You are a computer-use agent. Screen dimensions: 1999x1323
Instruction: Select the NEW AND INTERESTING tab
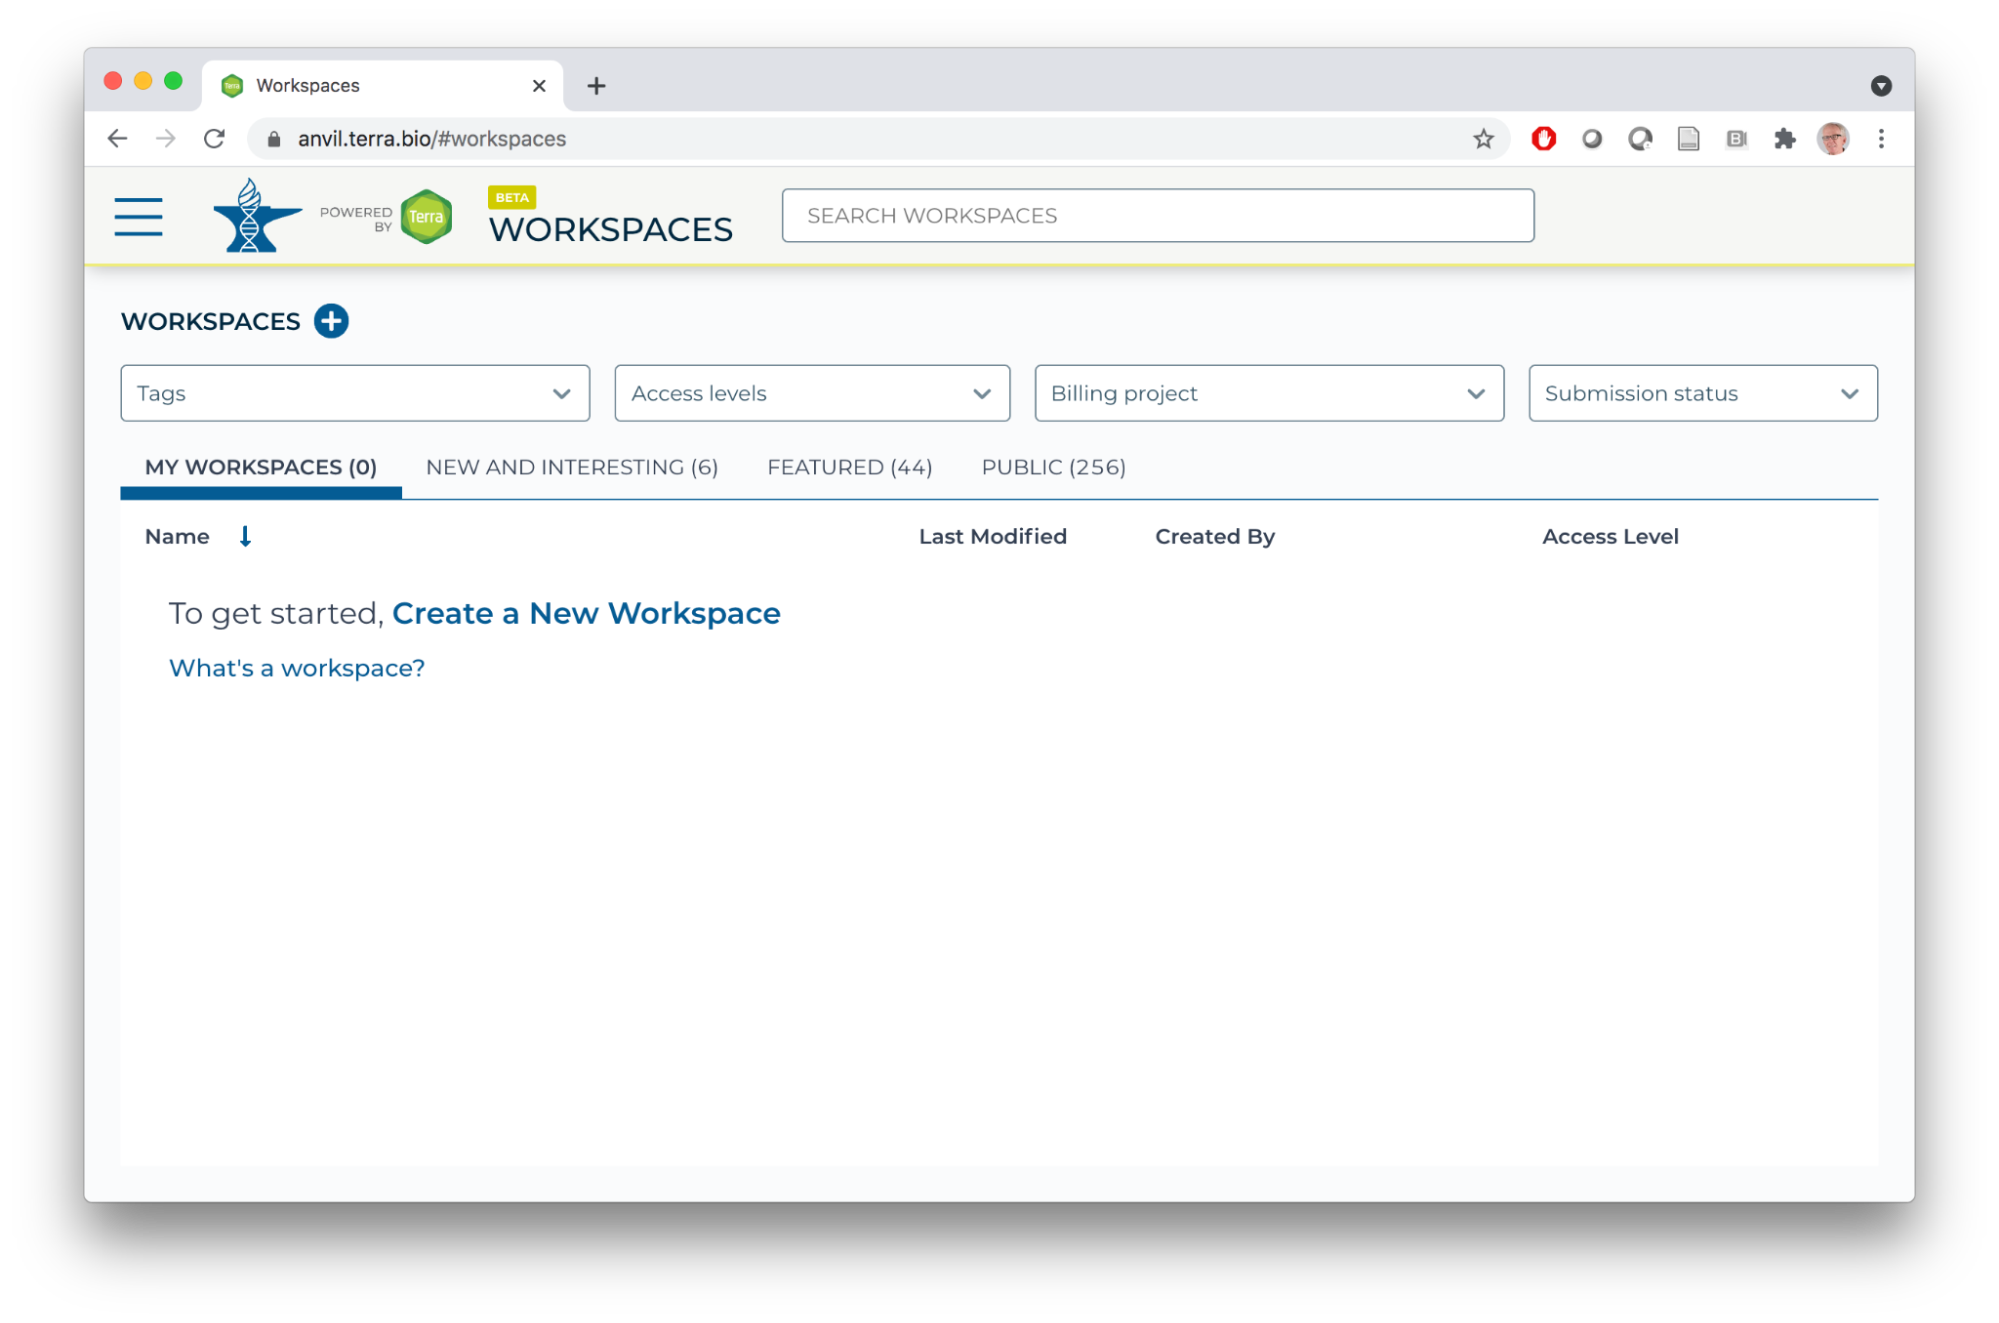point(573,468)
